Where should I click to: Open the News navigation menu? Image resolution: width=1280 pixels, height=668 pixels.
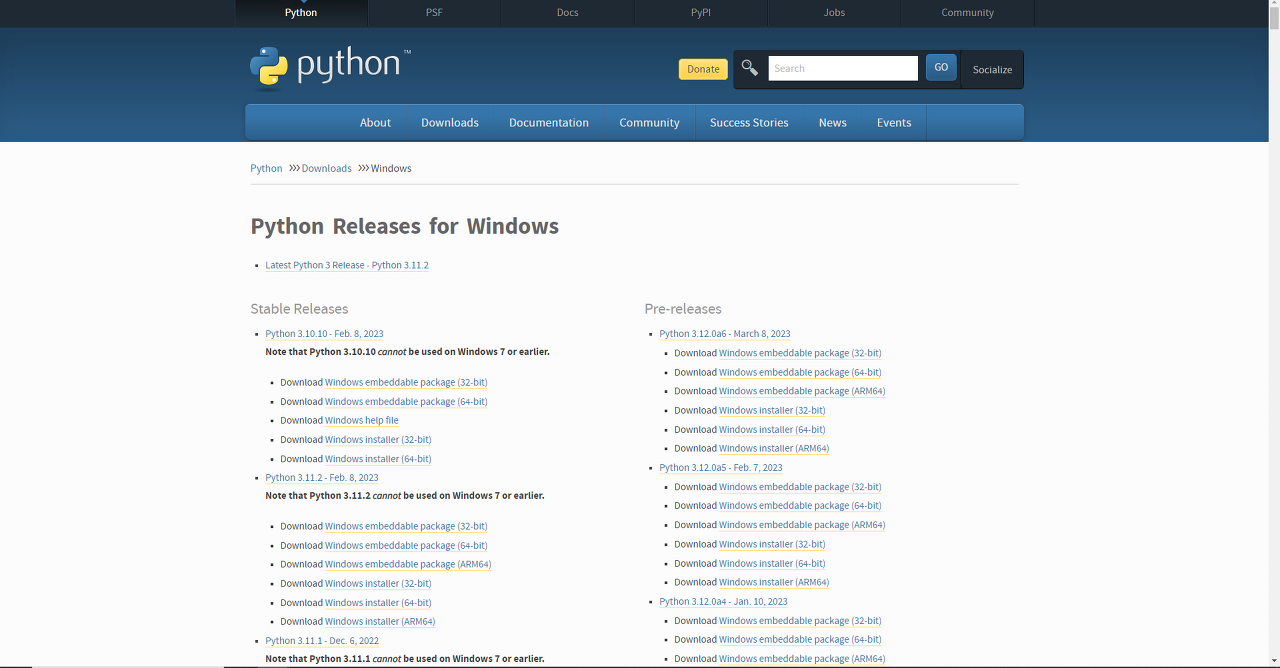(832, 122)
